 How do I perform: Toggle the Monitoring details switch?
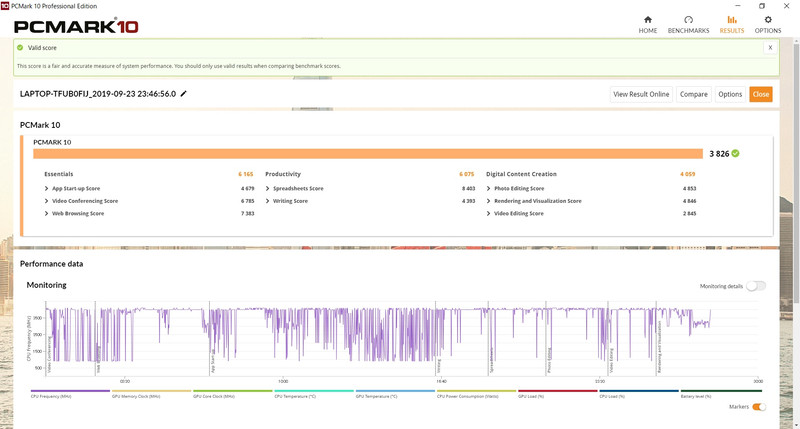756,286
